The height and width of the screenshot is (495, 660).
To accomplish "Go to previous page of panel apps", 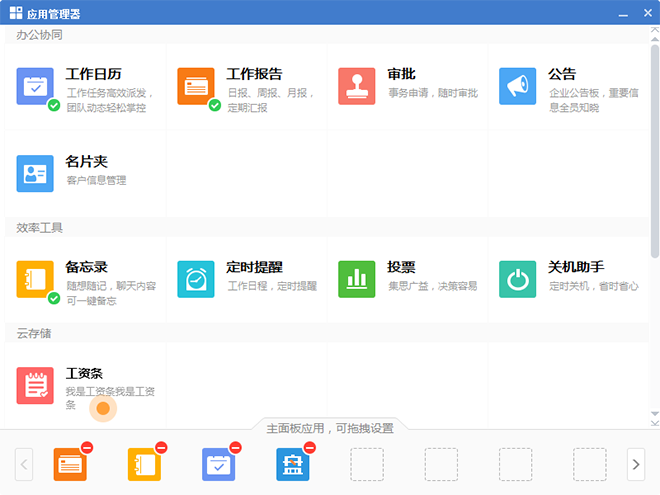I will (24, 464).
